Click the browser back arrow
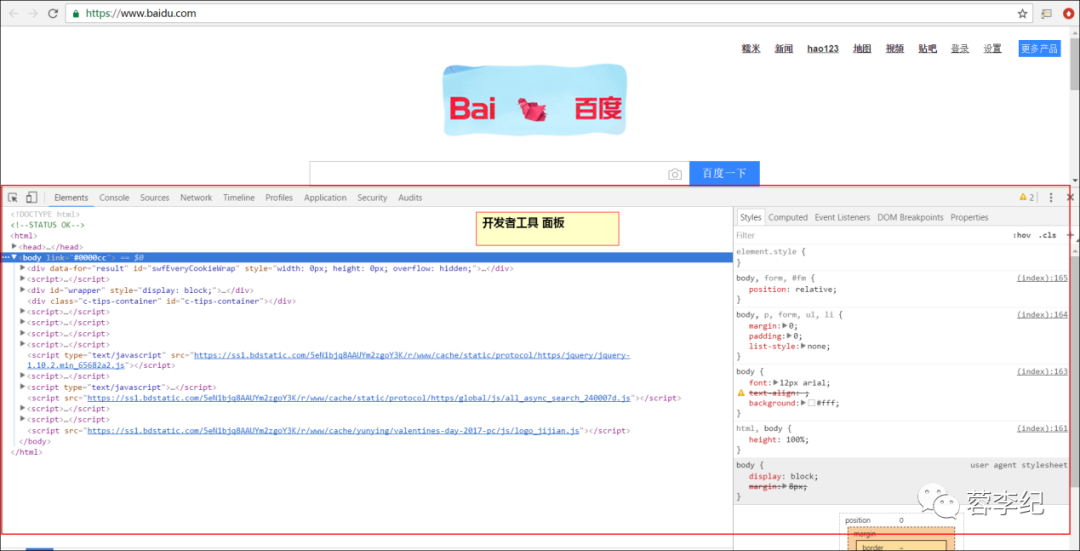This screenshot has height=551, width=1080. click(x=13, y=13)
